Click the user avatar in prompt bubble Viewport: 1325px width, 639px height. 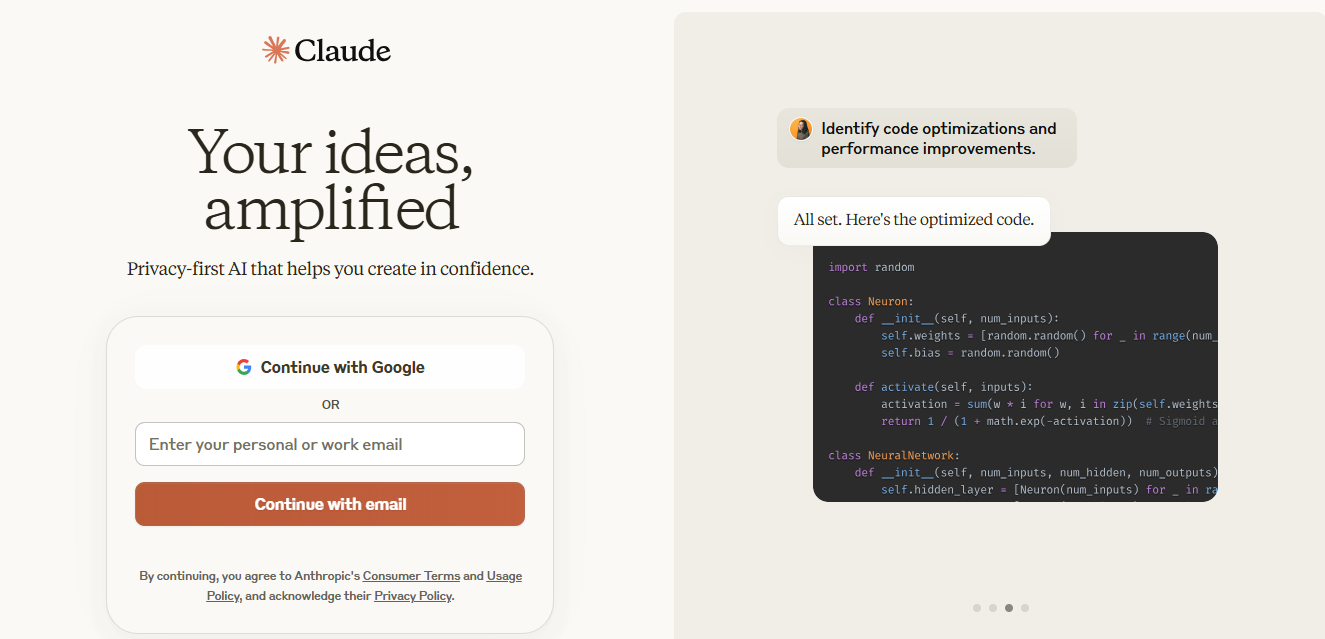point(801,129)
